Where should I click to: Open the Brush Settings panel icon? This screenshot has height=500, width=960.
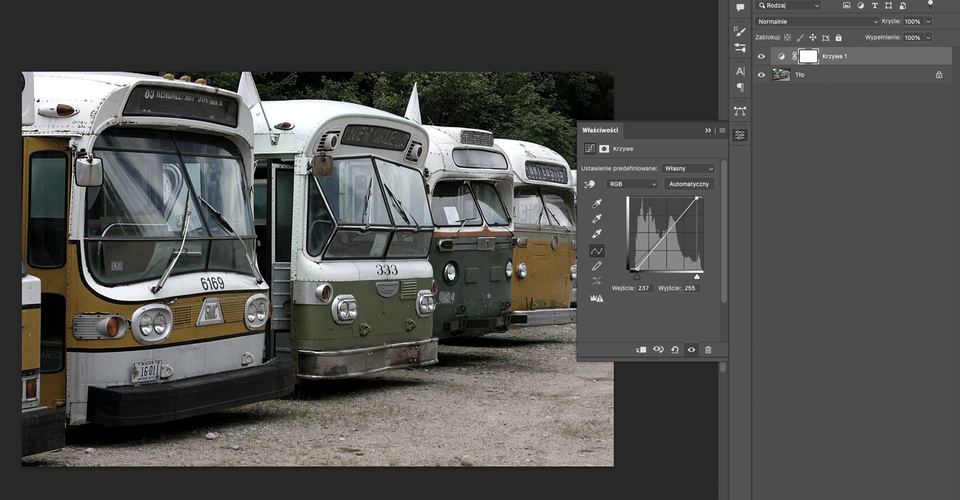[x=740, y=31]
